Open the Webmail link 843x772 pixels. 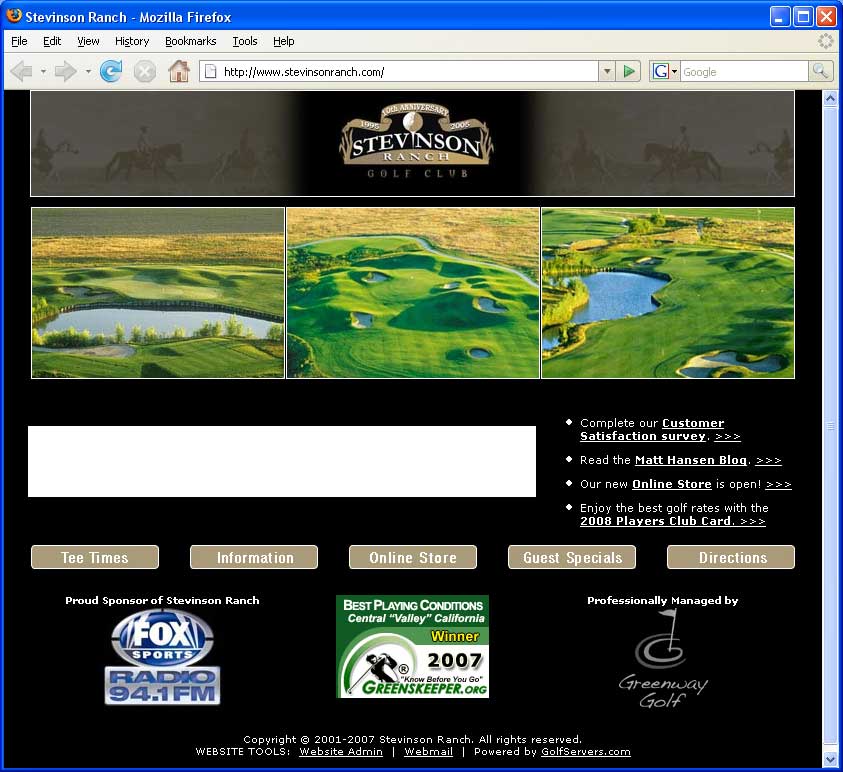pos(428,752)
